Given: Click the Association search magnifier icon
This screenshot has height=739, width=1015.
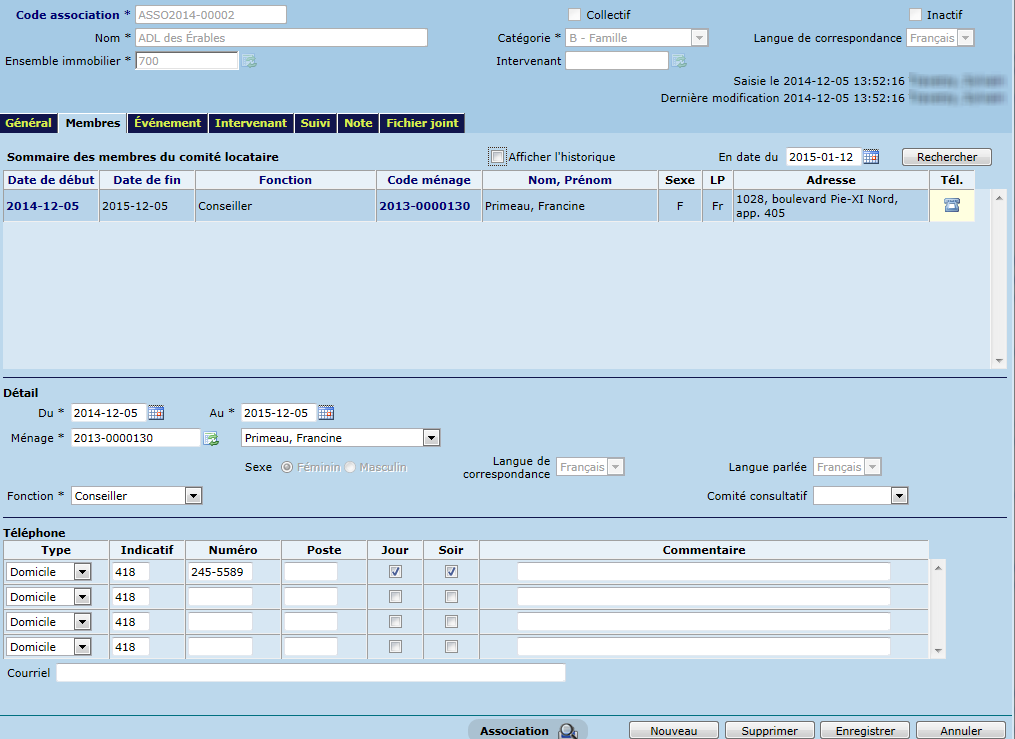Looking at the screenshot, I should coord(568,731).
